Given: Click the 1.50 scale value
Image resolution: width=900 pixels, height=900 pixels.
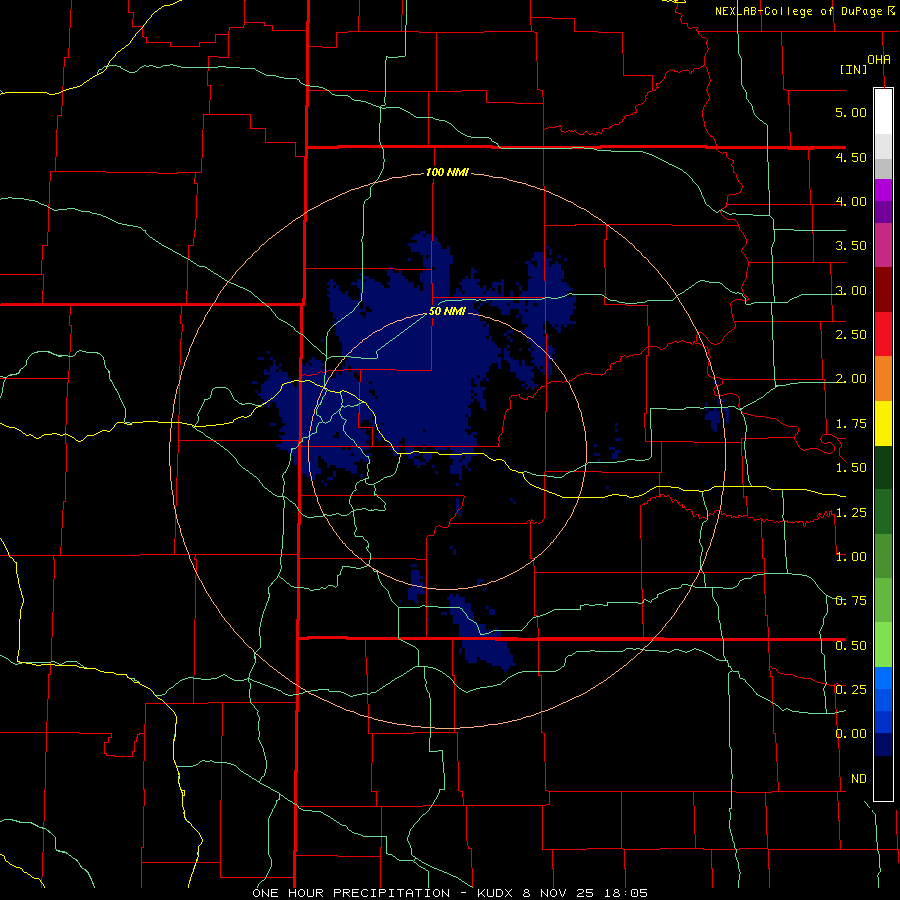Looking at the screenshot, I should pos(851,468).
